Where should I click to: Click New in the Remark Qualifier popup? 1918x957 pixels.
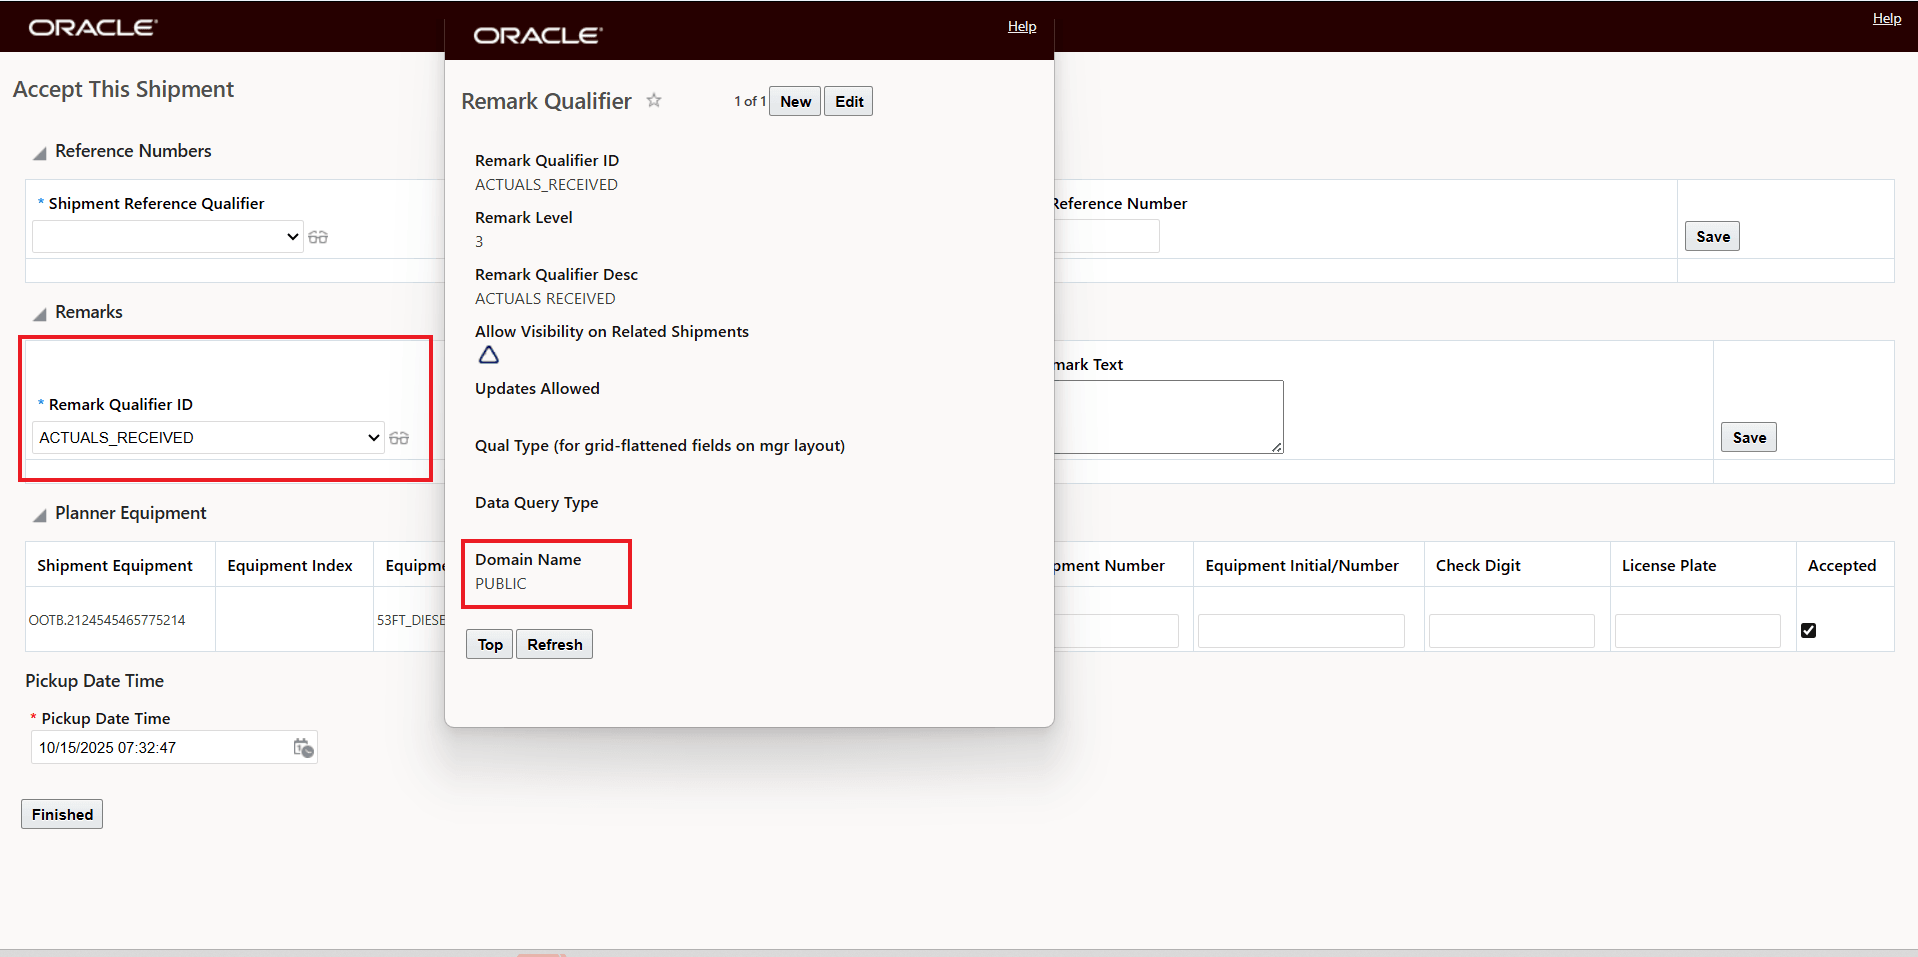795,101
